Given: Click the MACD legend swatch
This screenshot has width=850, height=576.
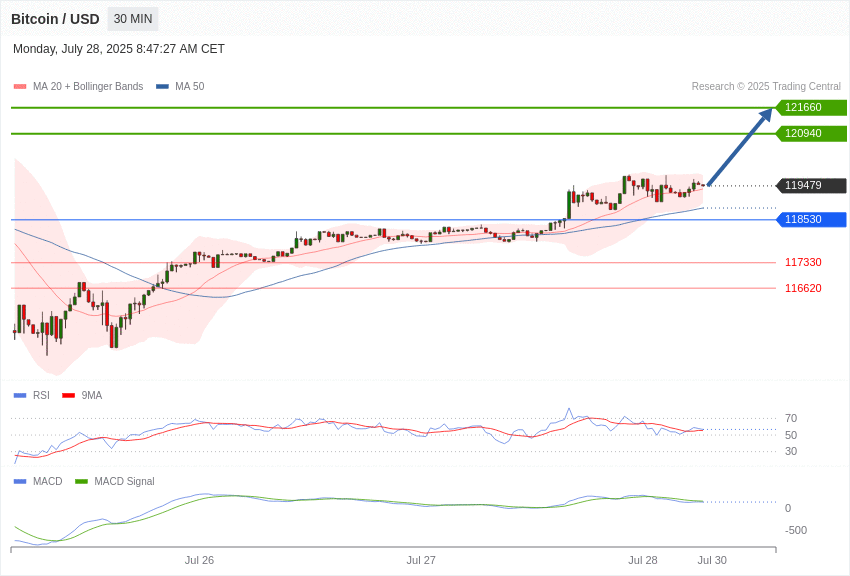Looking at the screenshot, I should 20,482.
